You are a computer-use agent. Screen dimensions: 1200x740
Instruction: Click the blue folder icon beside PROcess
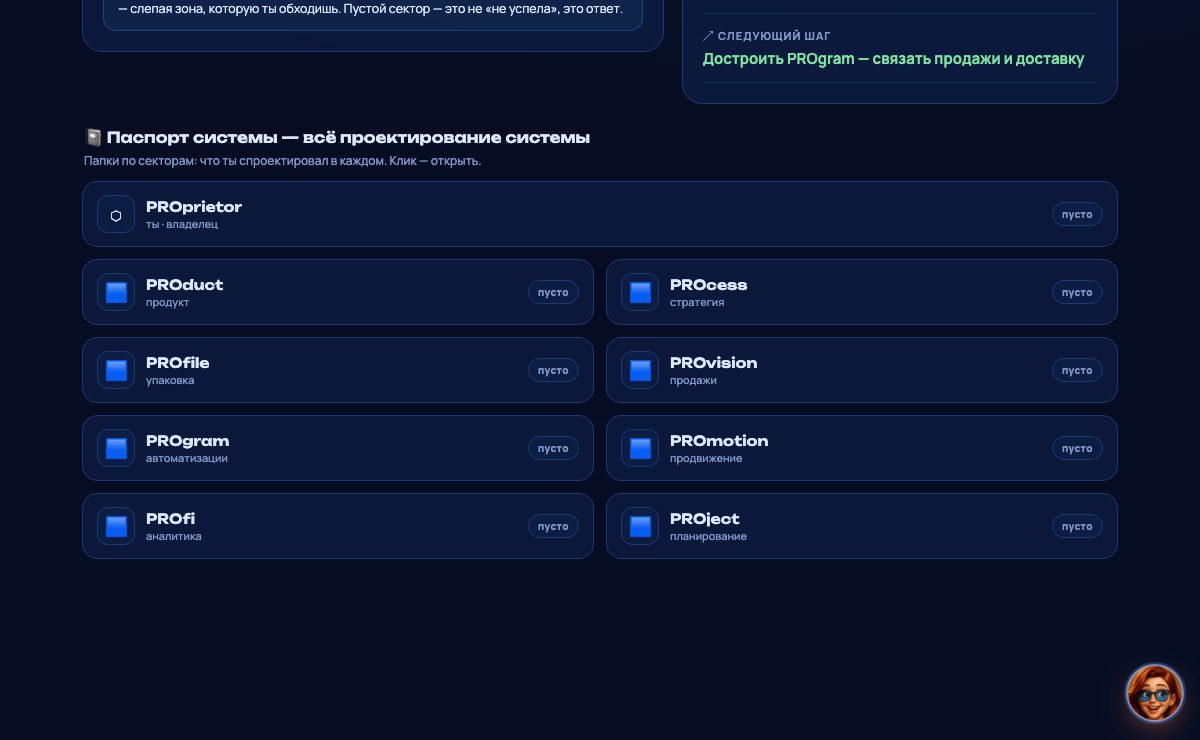pos(640,292)
